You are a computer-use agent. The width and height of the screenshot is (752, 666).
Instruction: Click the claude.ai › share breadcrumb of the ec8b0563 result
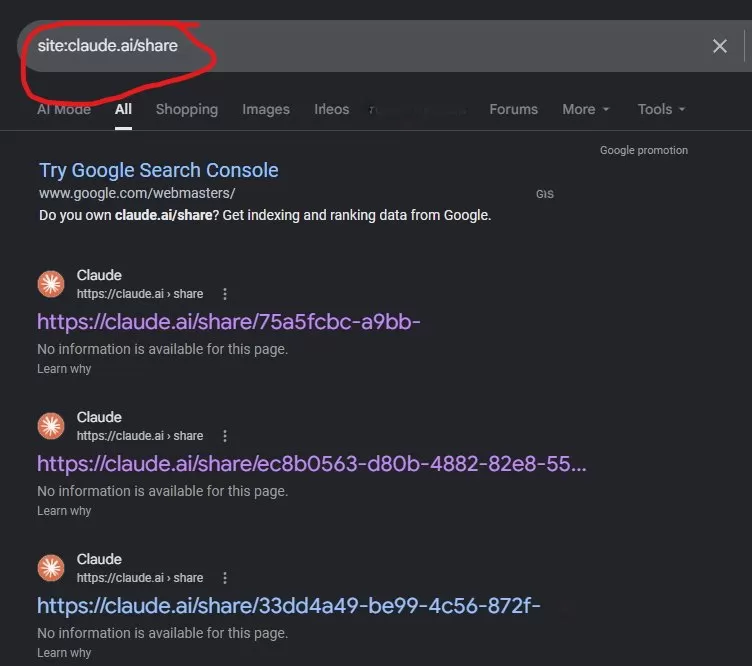(x=140, y=436)
